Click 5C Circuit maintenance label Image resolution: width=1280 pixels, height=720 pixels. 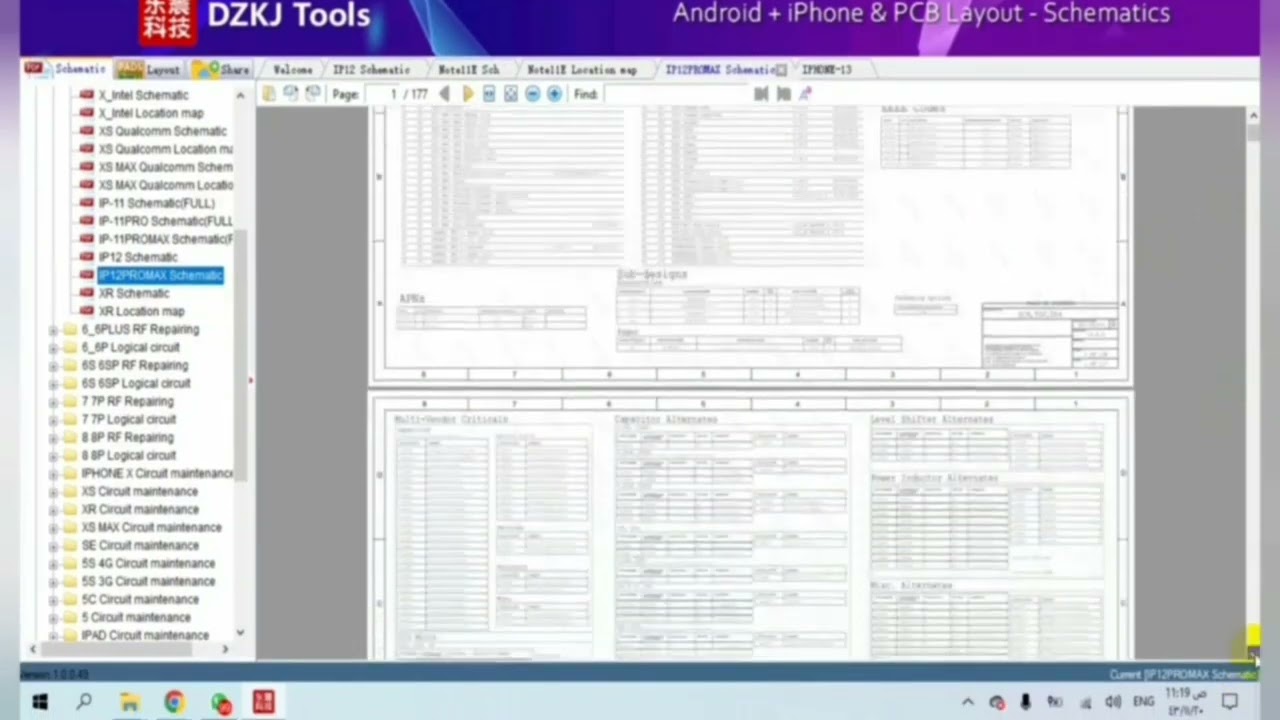(x=140, y=599)
